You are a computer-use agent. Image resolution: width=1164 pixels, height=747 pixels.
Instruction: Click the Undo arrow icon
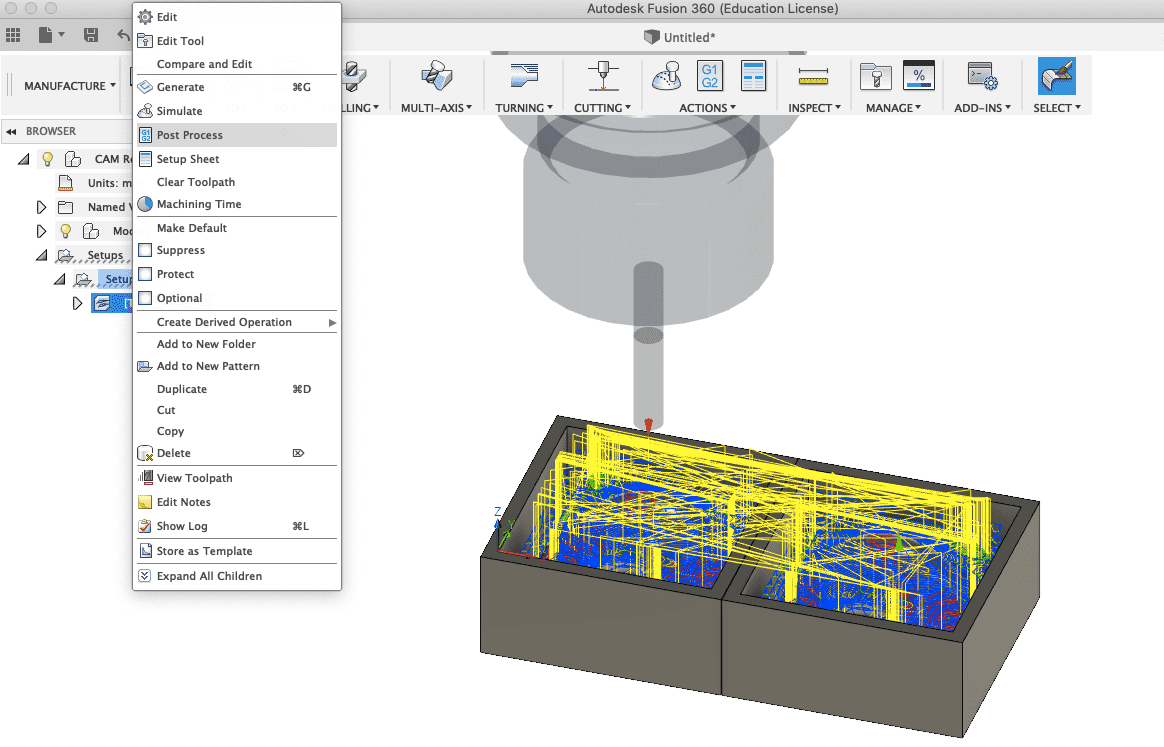coord(124,35)
